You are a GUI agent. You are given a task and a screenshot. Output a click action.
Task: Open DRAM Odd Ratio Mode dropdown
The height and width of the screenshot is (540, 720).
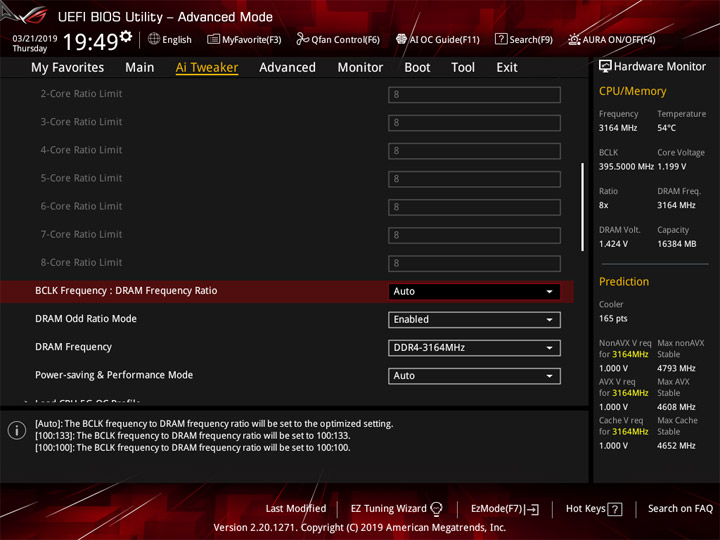tap(474, 320)
